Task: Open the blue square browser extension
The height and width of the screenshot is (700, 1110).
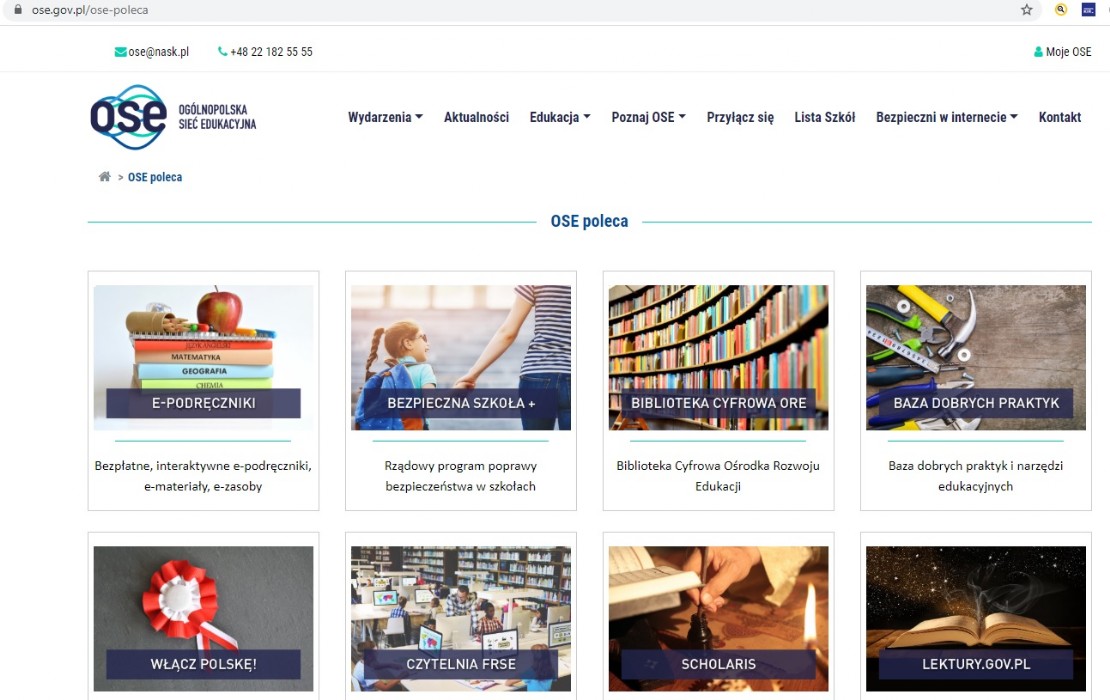Action: pyautogui.click(x=1088, y=9)
